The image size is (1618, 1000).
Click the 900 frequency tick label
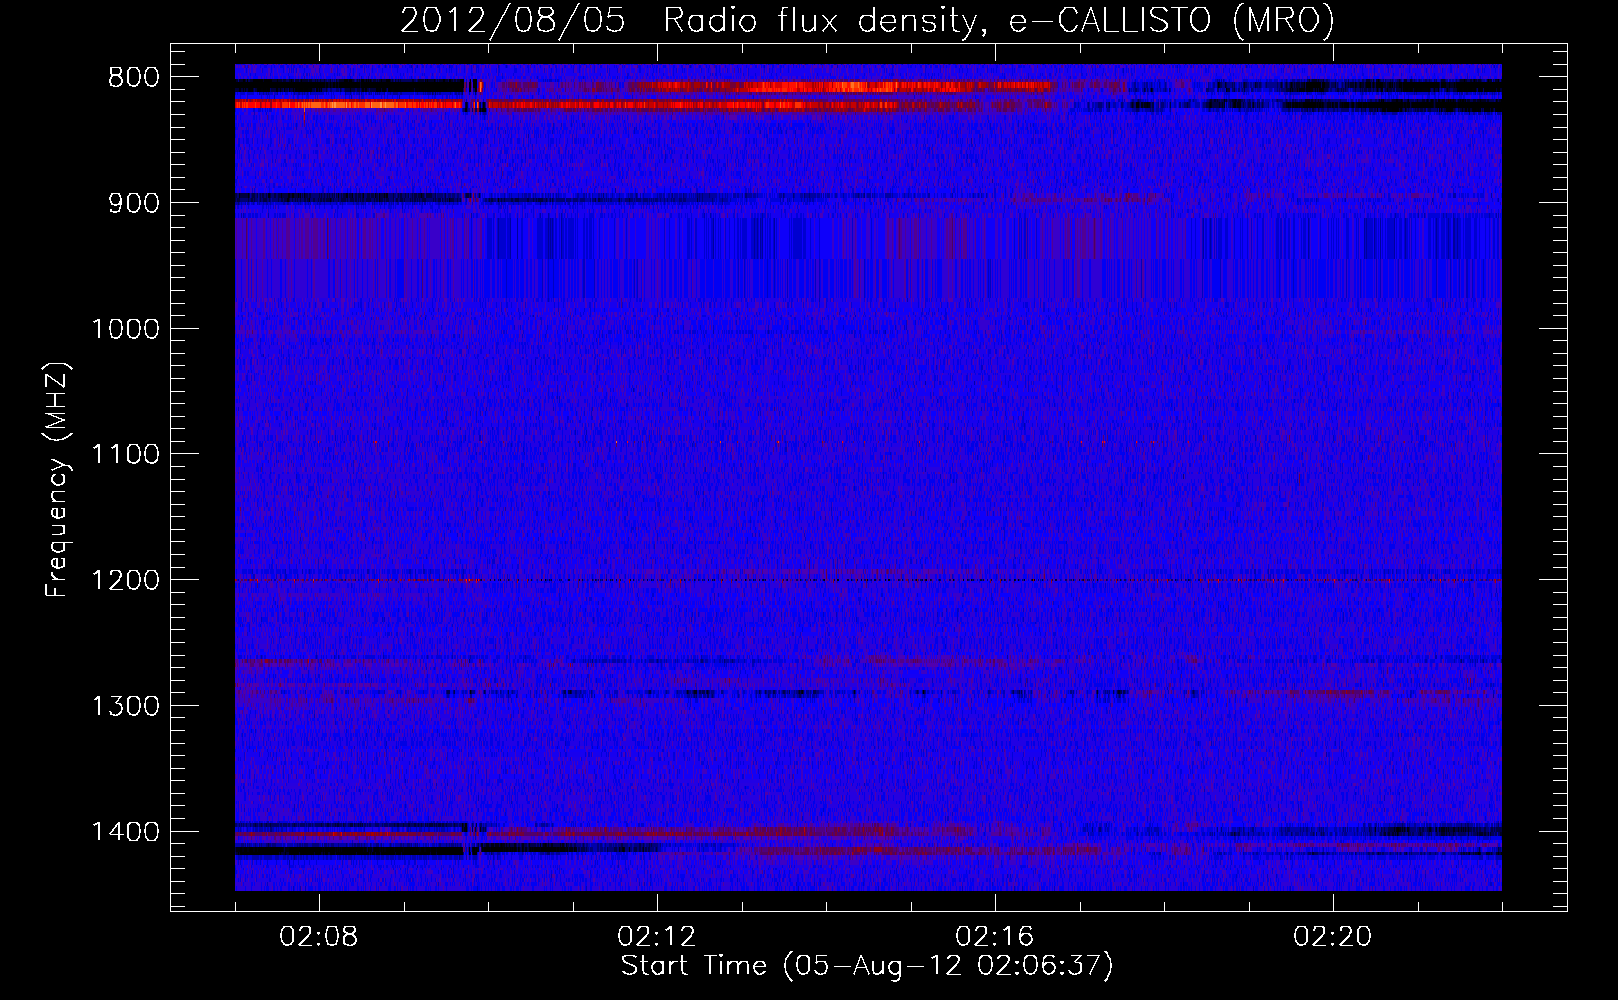(133, 203)
